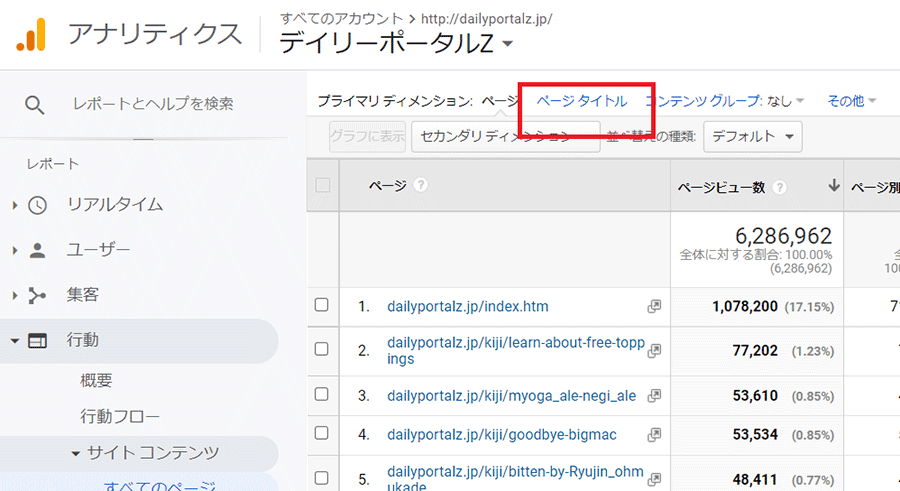Open goodbye-bigmac page external link icon

[x=654, y=435]
